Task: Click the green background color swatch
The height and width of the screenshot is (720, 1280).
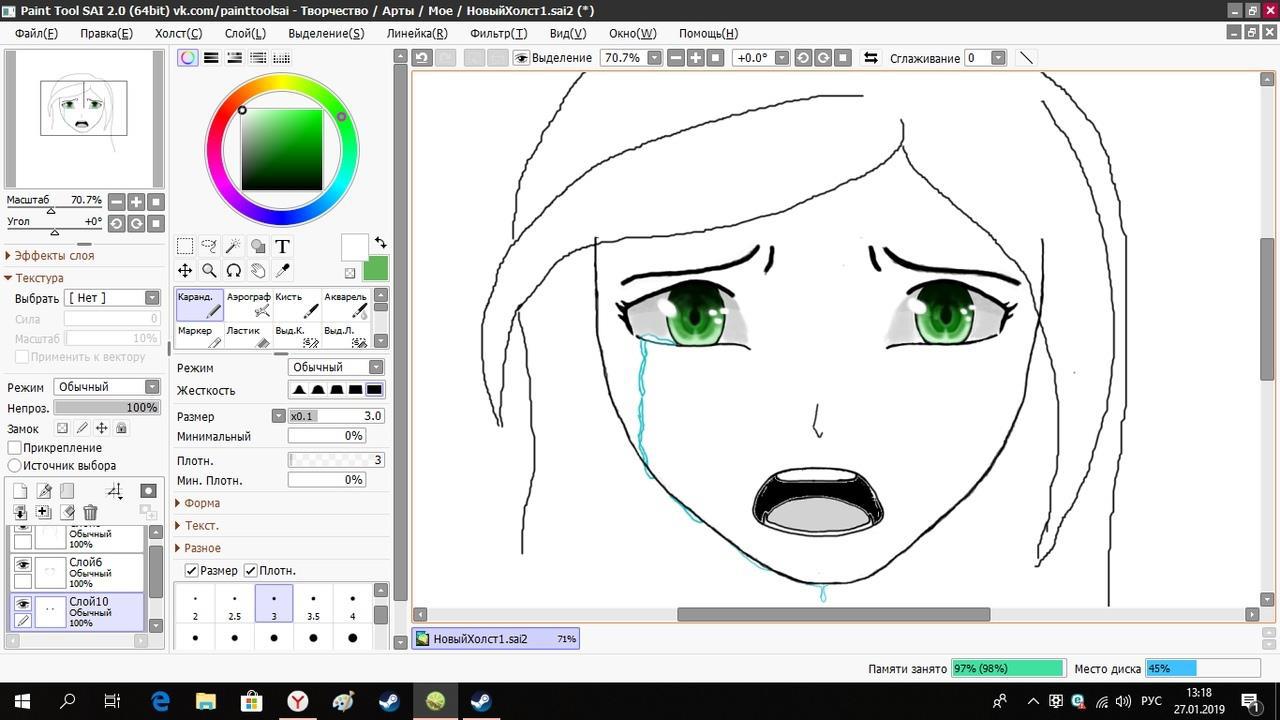Action: (376, 268)
